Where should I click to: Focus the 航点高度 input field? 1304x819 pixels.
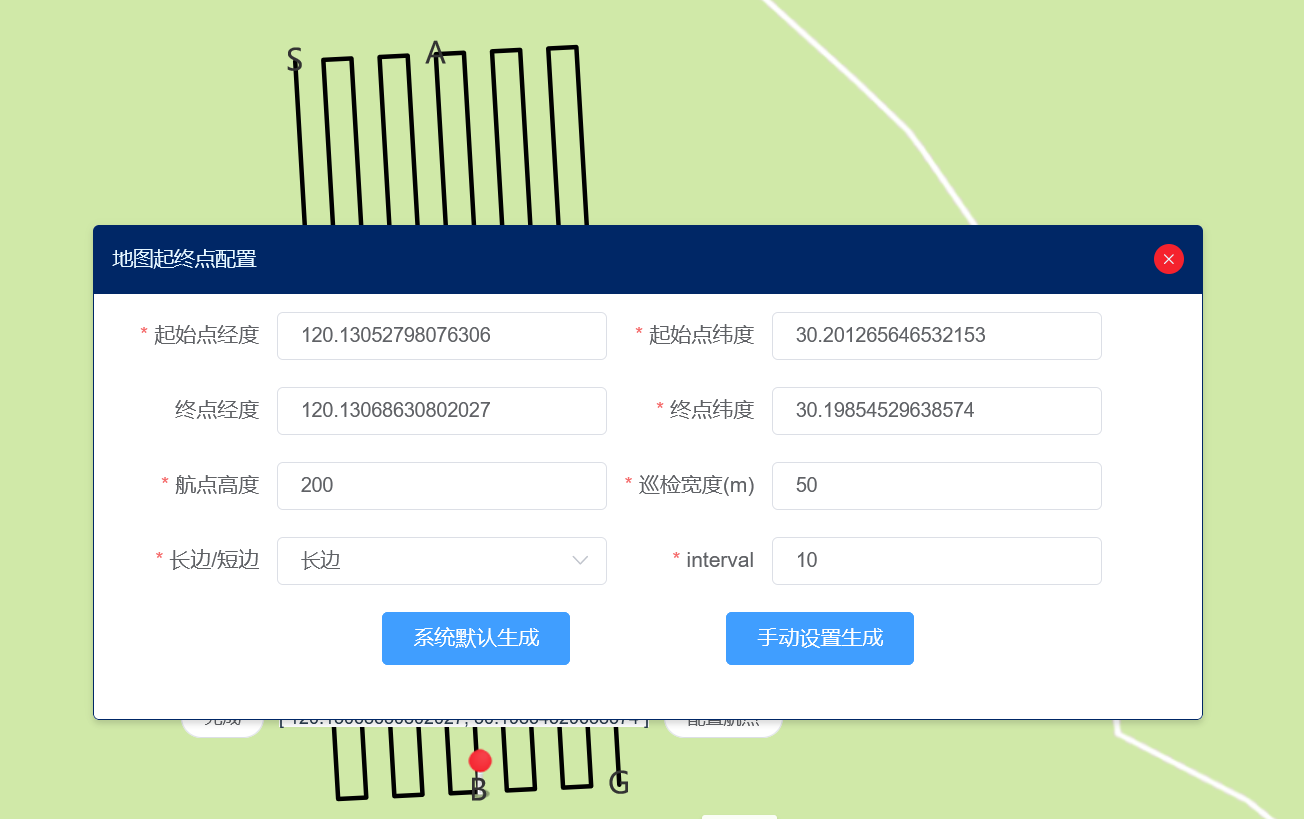(441, 486)
